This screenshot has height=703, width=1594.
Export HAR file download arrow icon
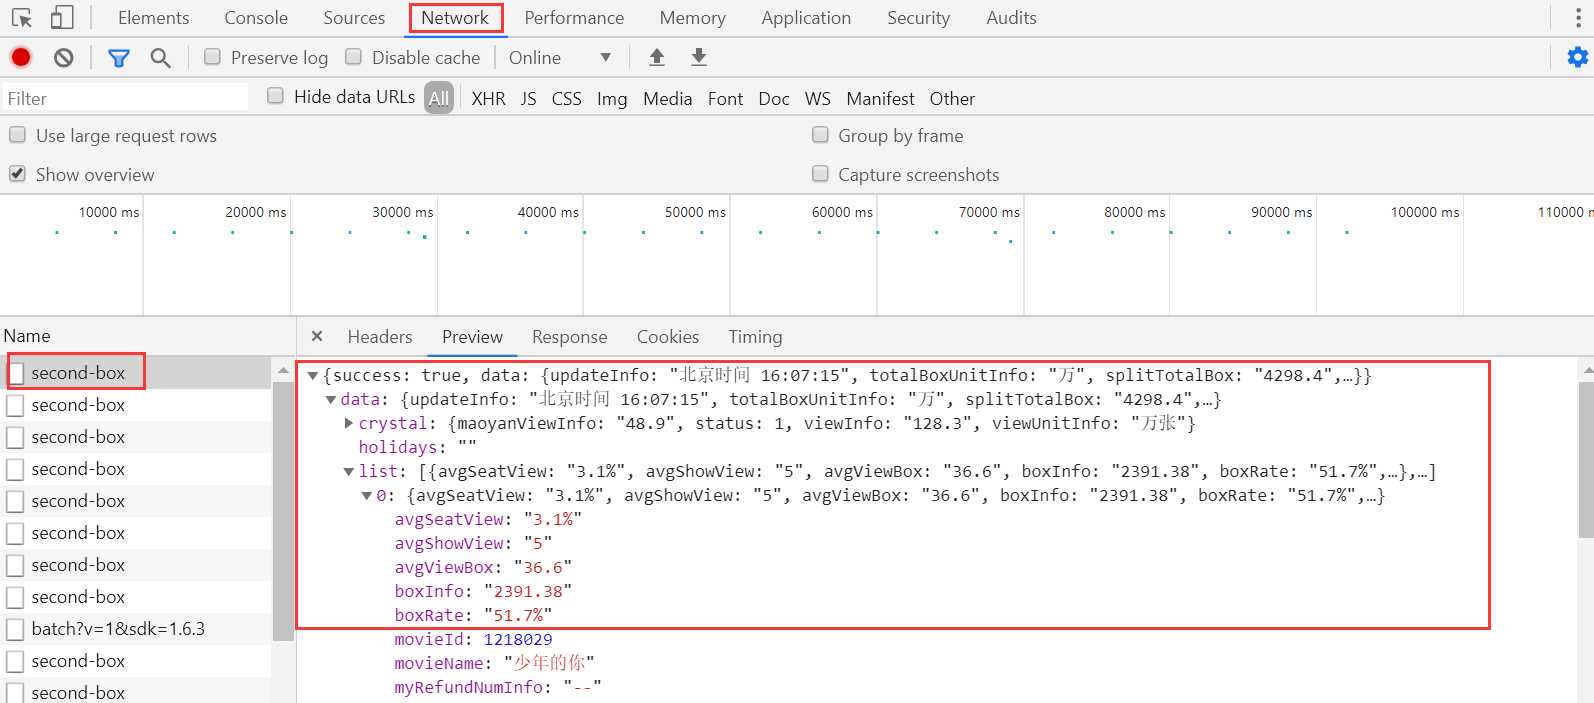[x=699, y=58]
